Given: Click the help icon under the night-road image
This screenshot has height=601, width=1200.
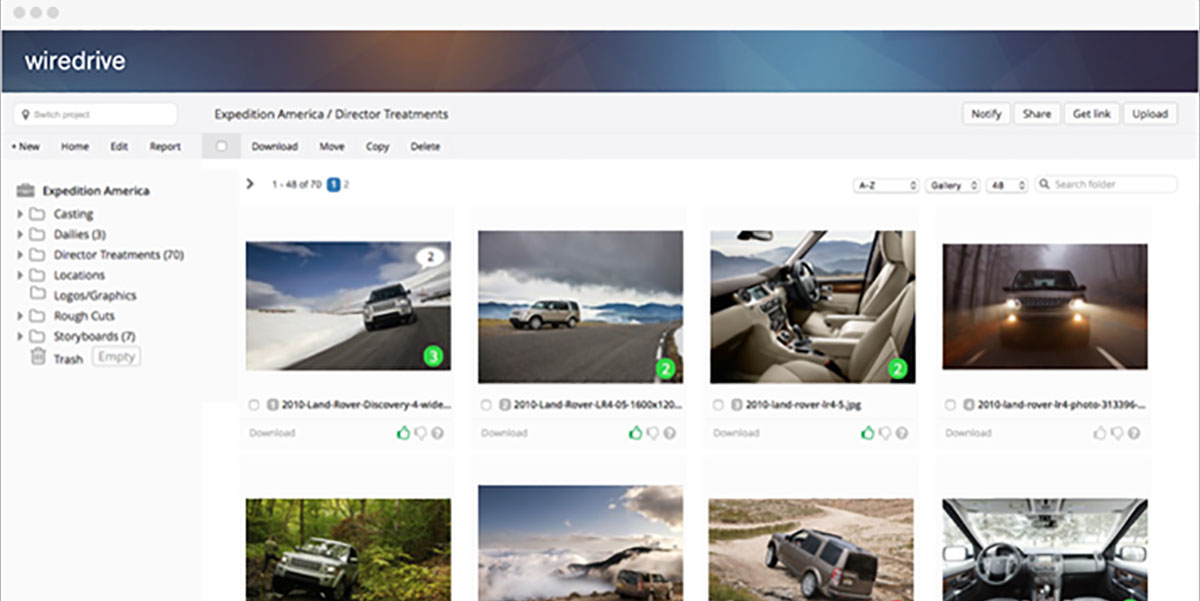Looking at the screenshot, I should pos(1134,433).
